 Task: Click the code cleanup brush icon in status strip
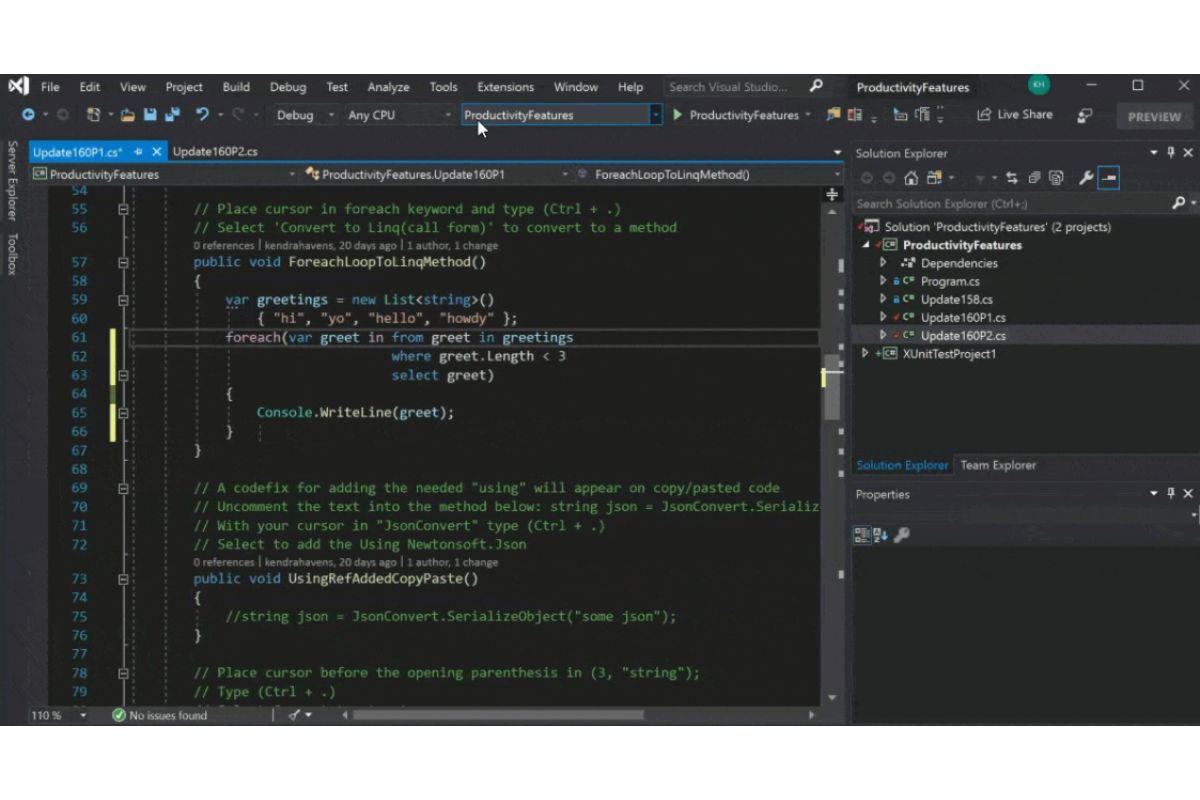(x=296, y=715)
